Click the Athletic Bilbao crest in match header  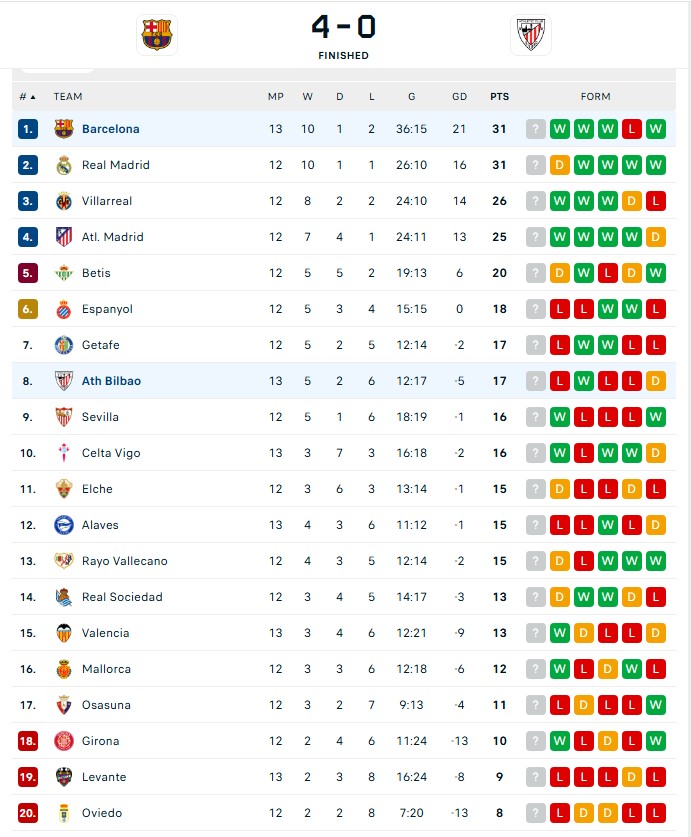click(x=530, y=35)
